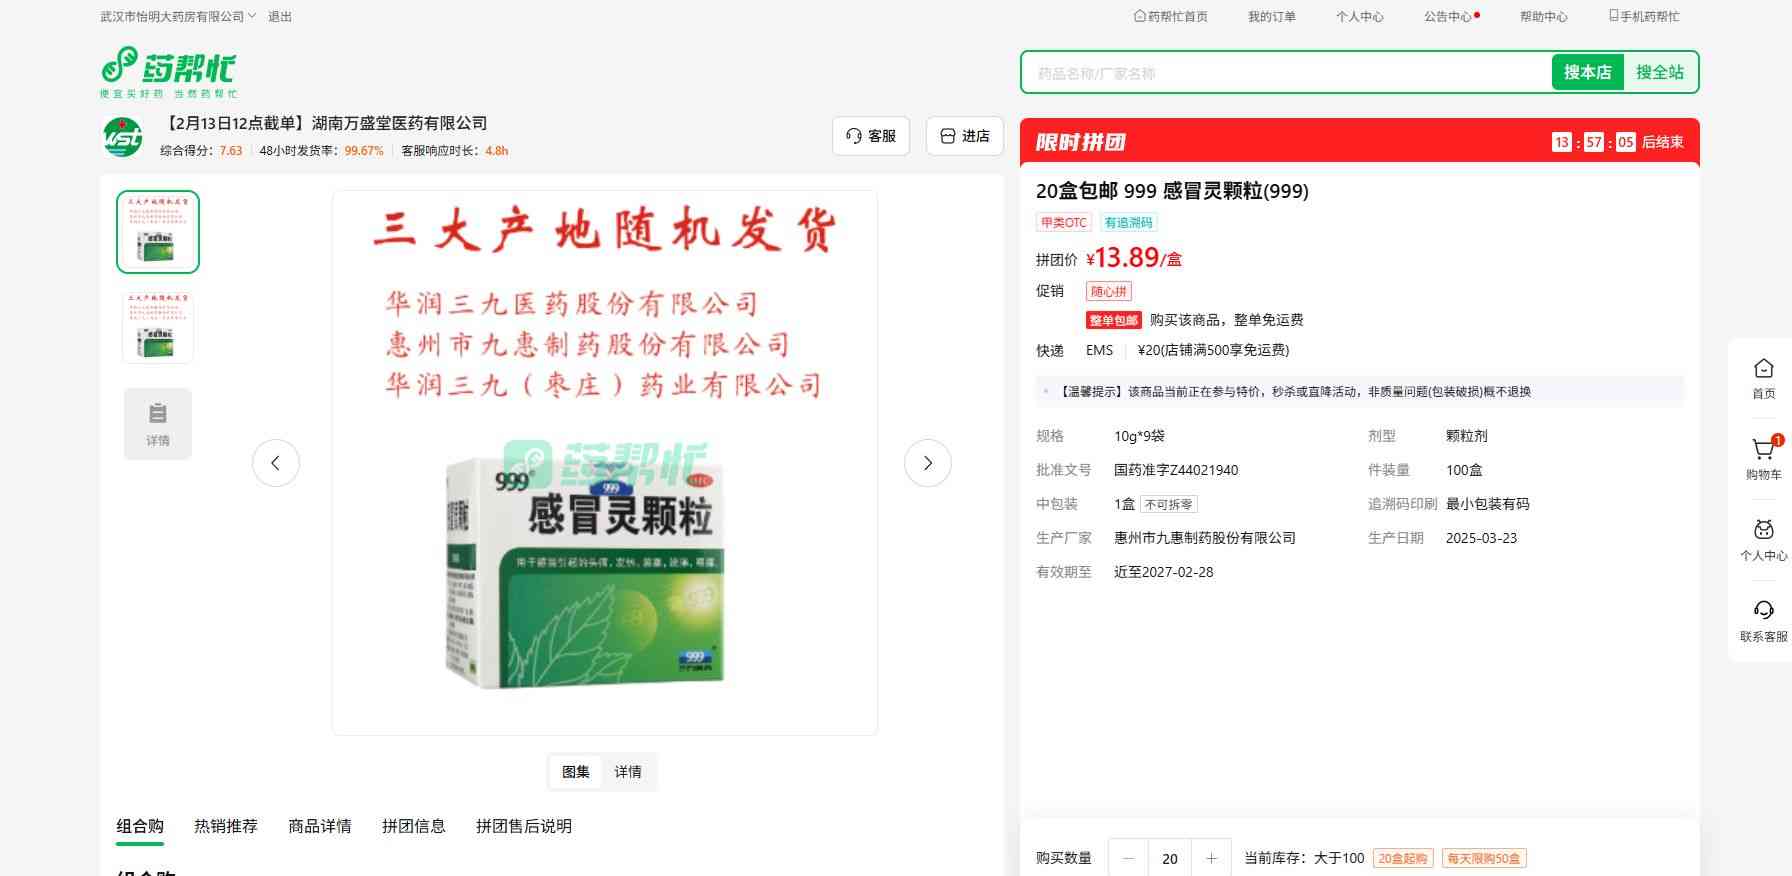Open the 商品详情 tab
Image resolution: width=1792 pixels, height=876 pixels.
320,826
